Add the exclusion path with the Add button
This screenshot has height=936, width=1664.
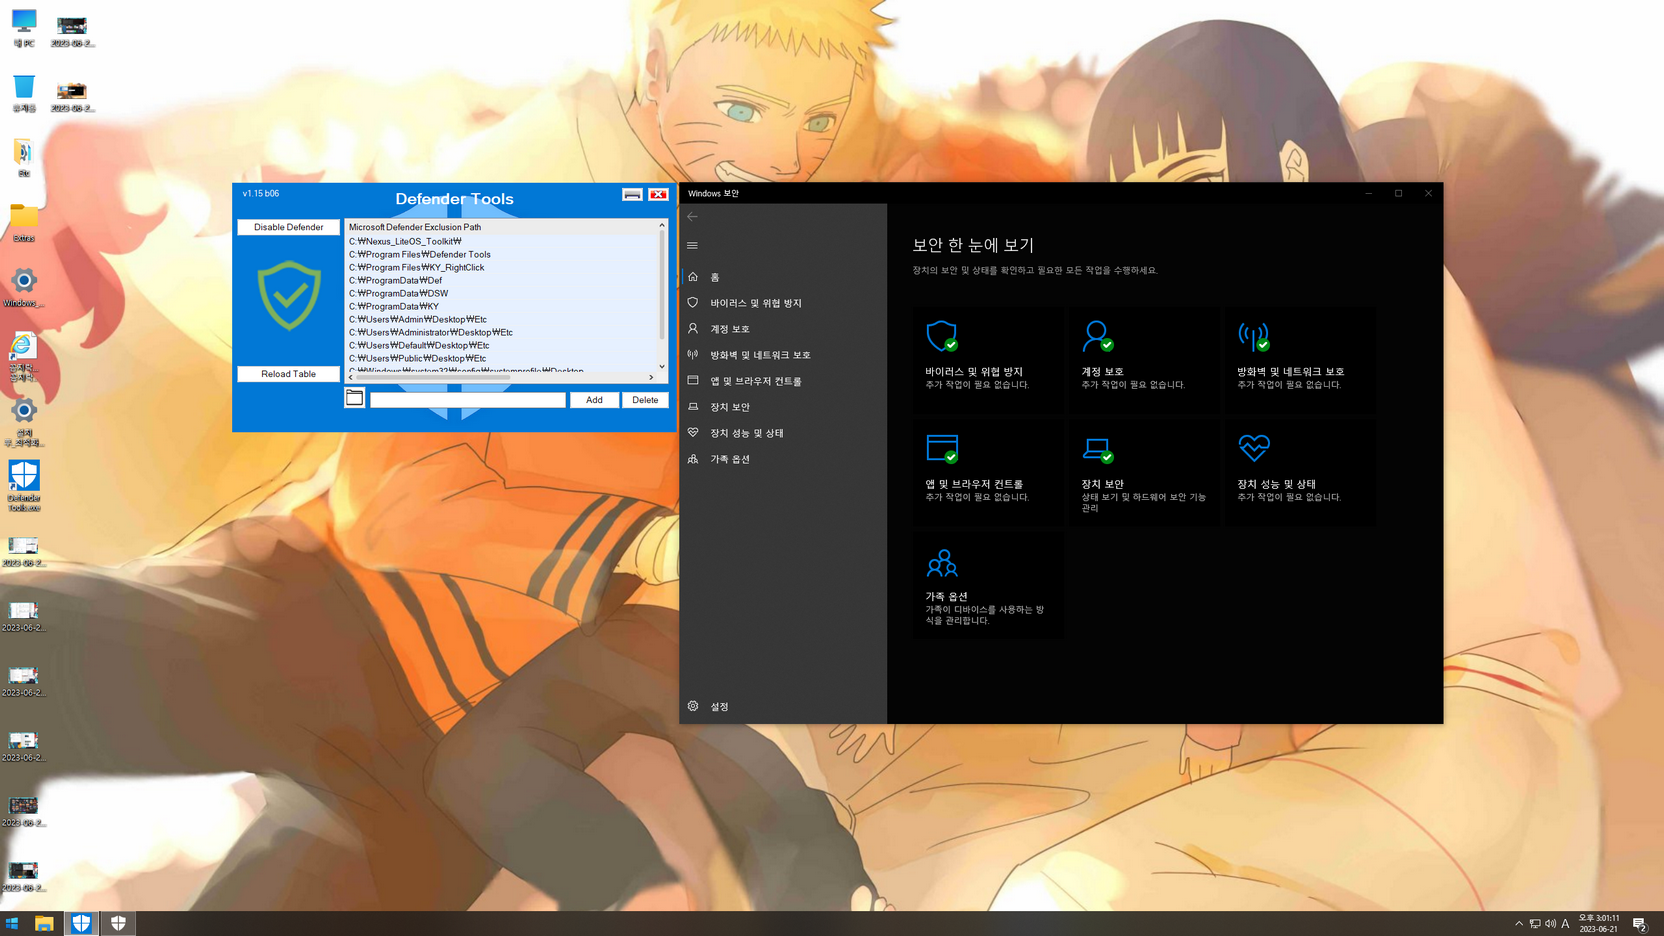pos(594,400)
